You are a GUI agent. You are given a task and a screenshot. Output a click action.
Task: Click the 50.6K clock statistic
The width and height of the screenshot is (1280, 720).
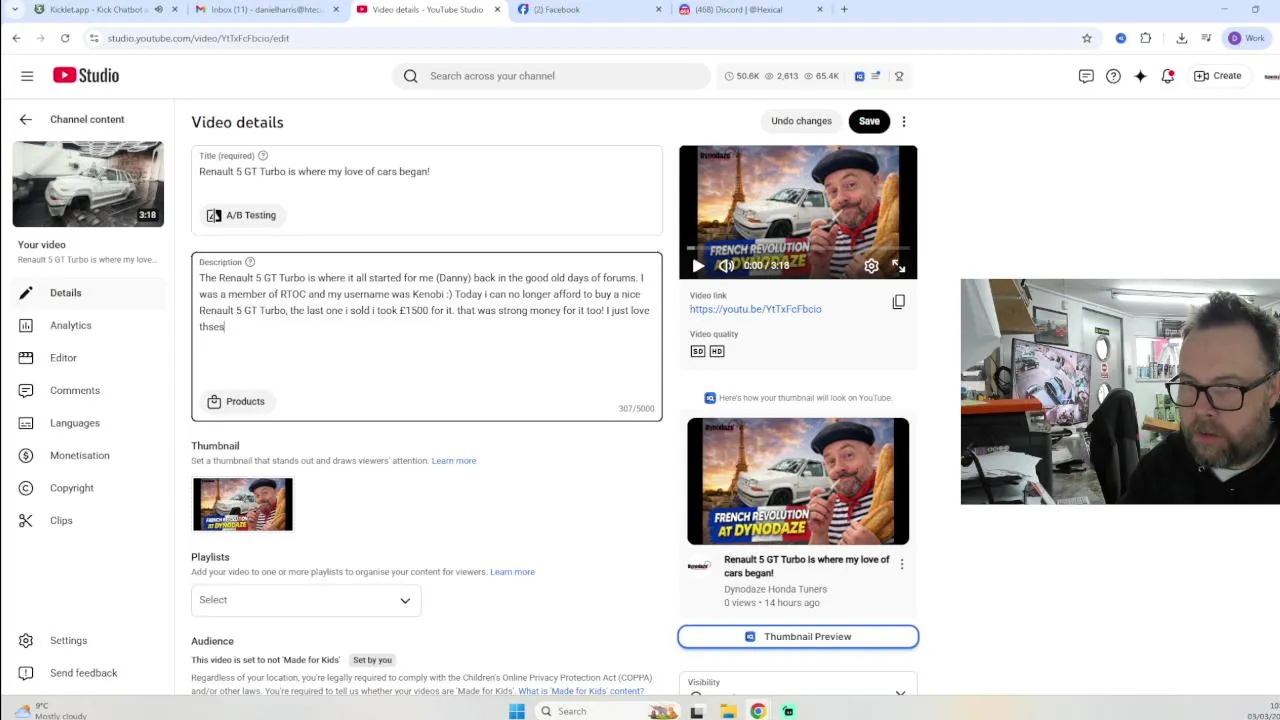click(x=742, y=76)
